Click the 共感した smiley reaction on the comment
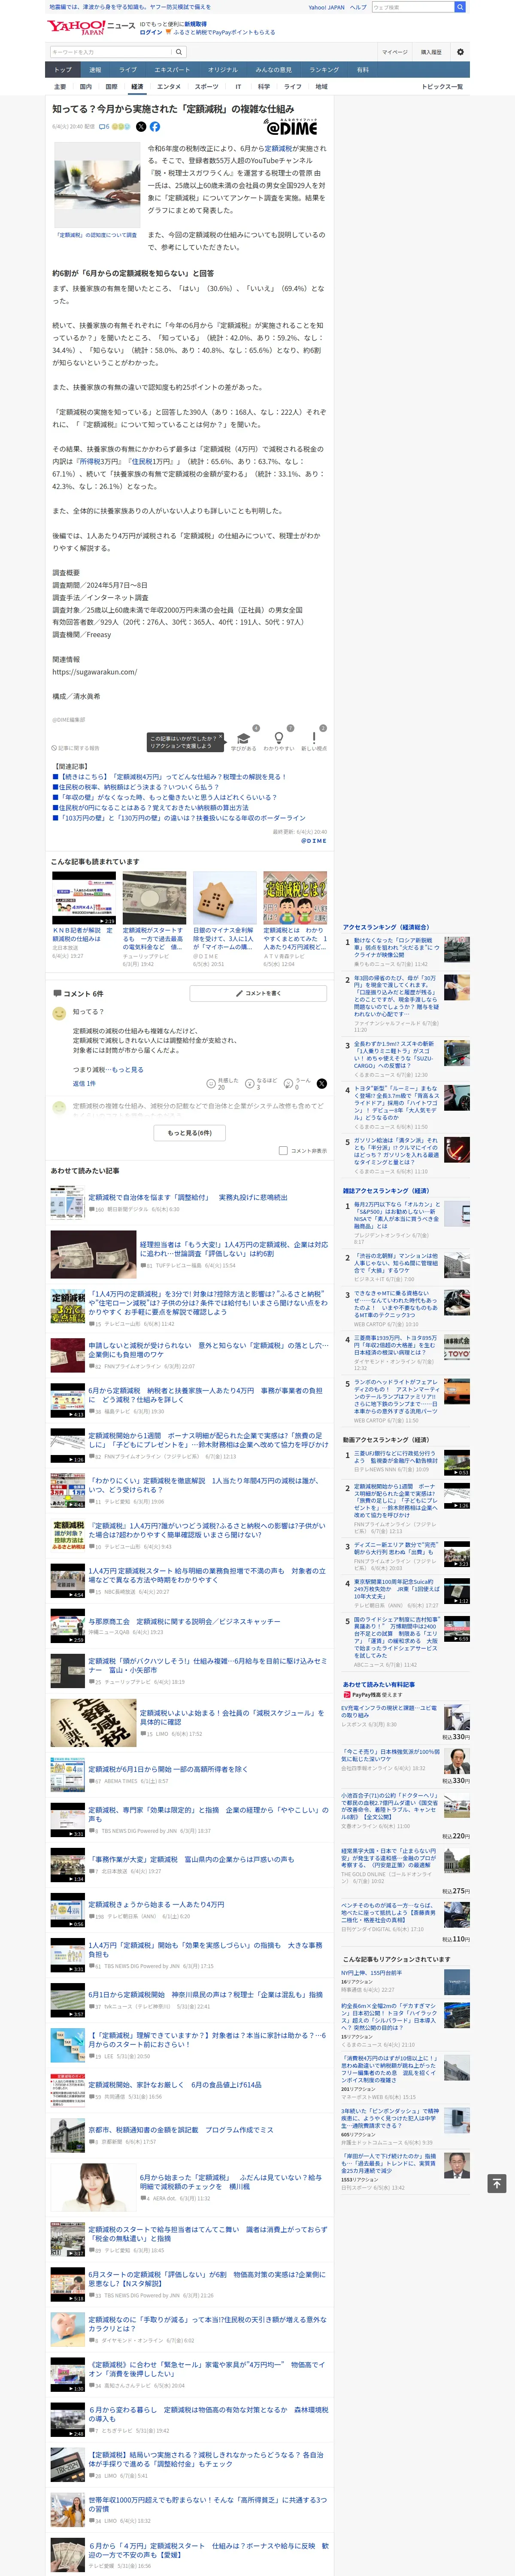This screenshot has height=2576, width=515. (211, 1083)
